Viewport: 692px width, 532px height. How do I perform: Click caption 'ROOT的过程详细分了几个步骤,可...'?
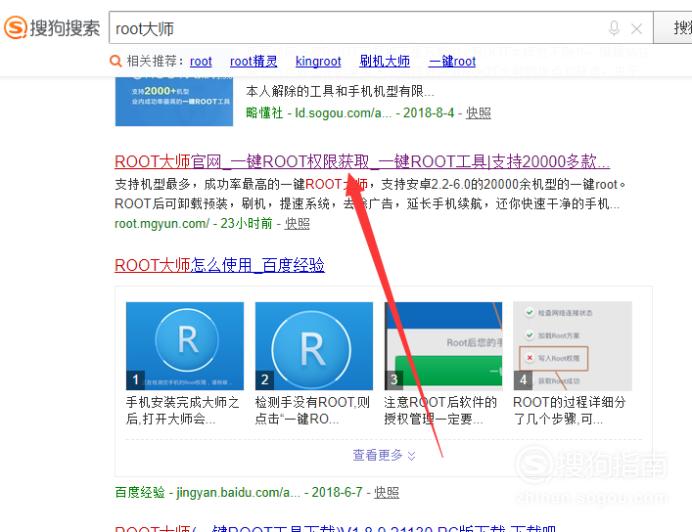[570, 410]
